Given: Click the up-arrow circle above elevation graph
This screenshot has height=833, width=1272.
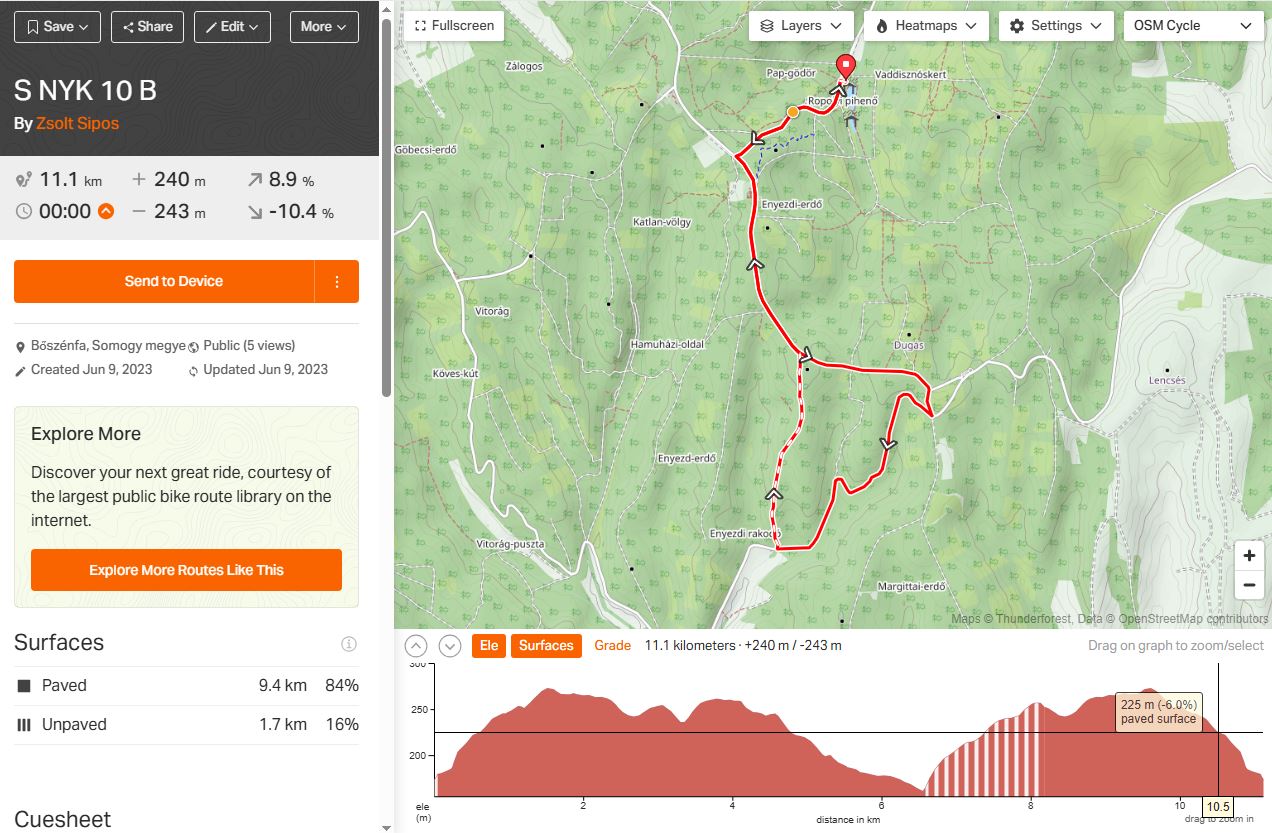Looking at the screenshot, I should point(416,646).
